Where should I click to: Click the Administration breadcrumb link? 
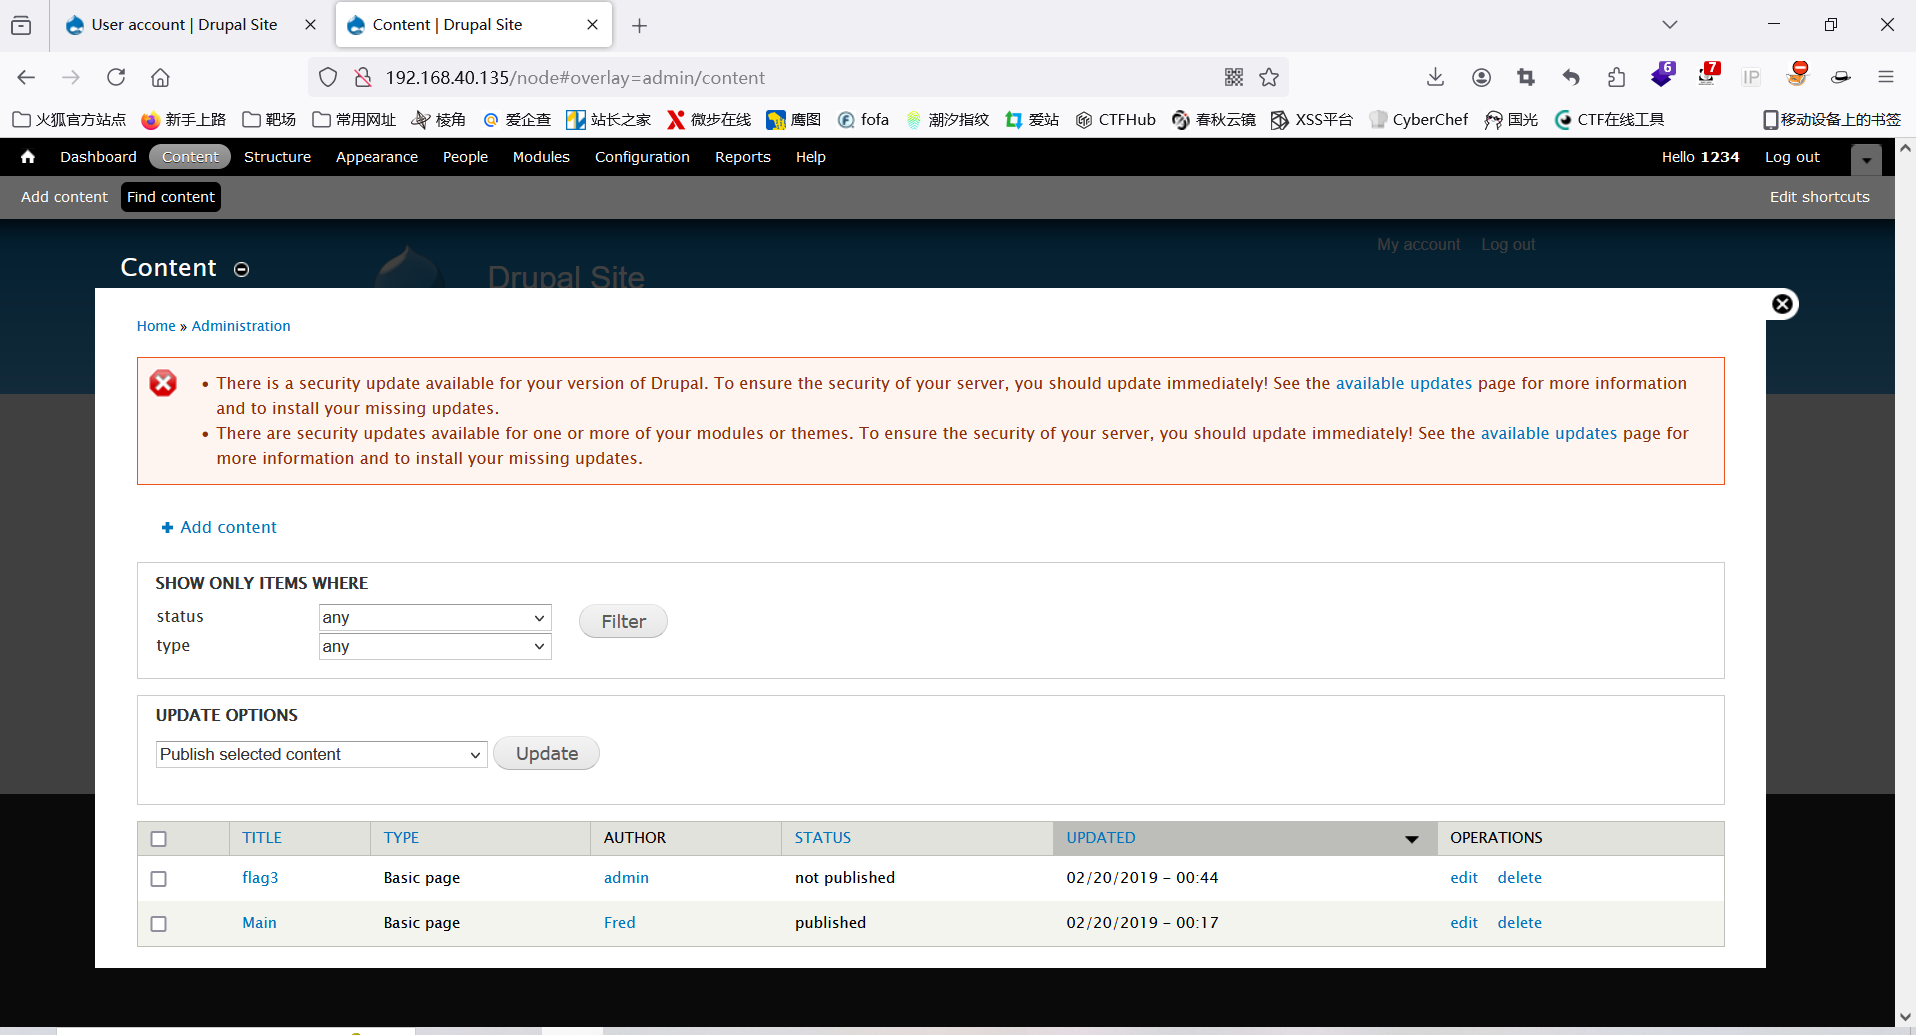[x=241, y=326]
